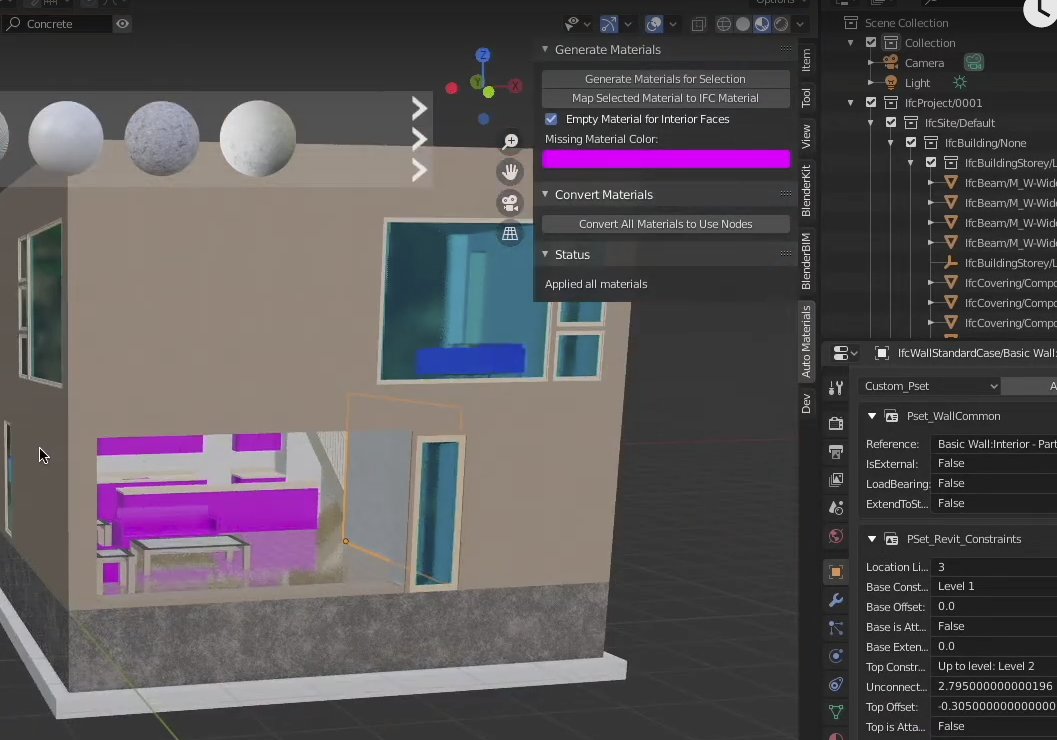Switch perspective/orthographic with grid icon
The image size is (1057, 740).
510,233
